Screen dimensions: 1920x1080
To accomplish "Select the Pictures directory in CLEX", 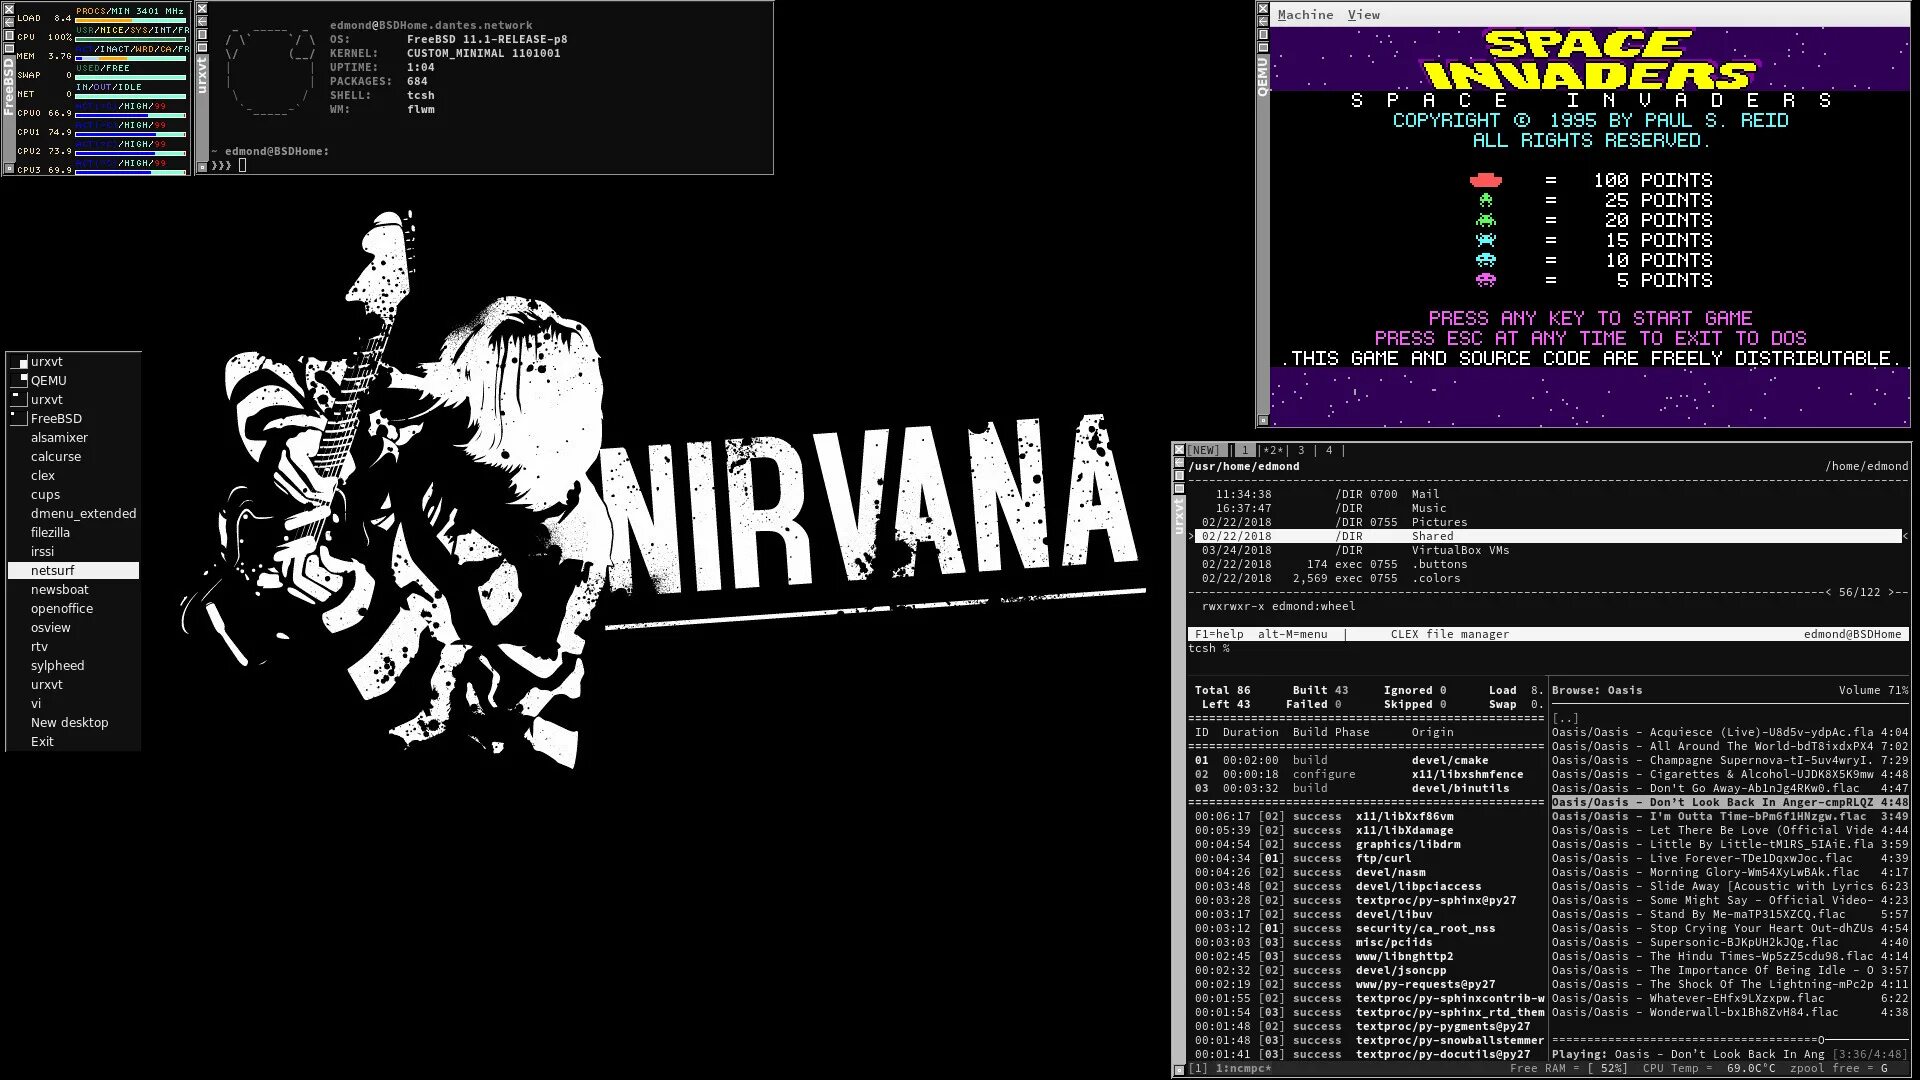I will click(x=1439, y=522).
